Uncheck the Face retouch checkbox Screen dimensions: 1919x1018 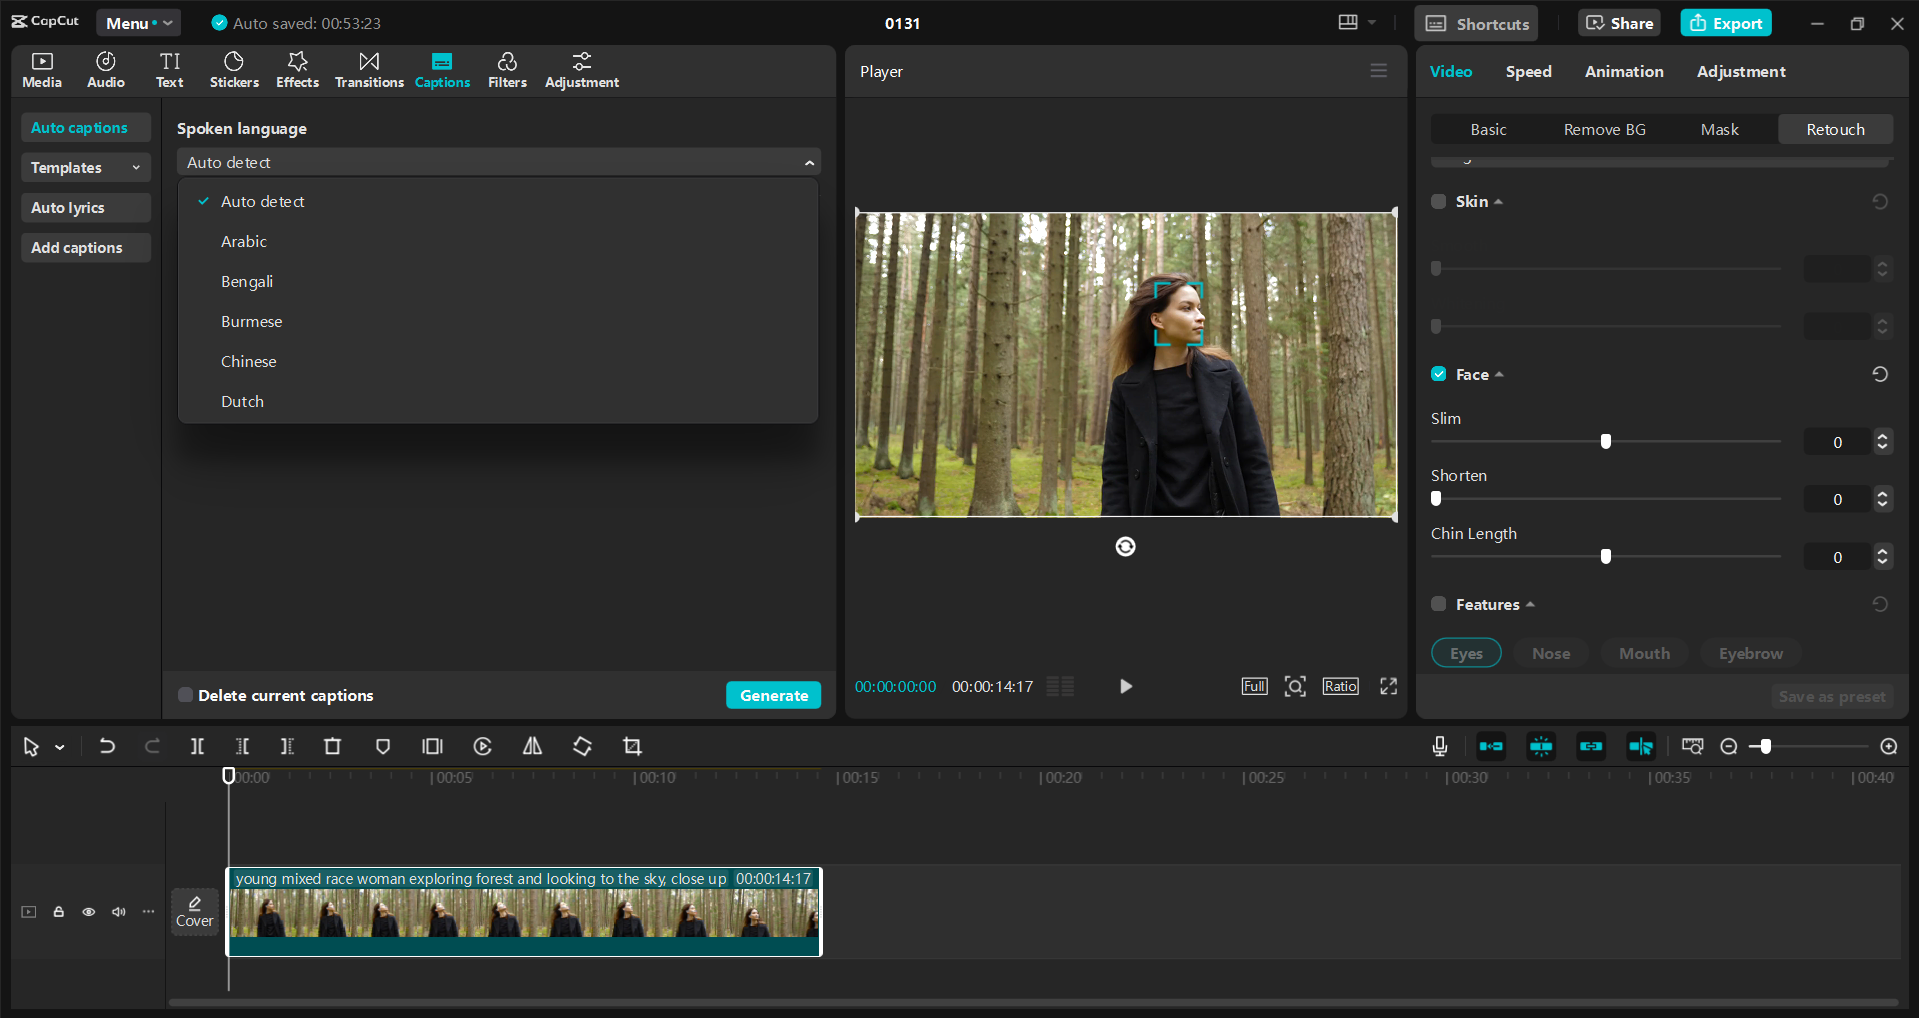(x=1438, y=374)
